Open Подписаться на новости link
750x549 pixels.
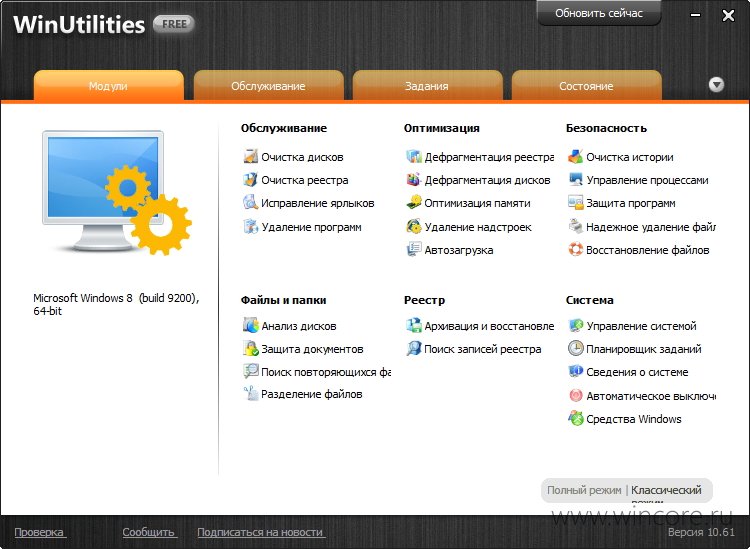click(x=260, y=532)
